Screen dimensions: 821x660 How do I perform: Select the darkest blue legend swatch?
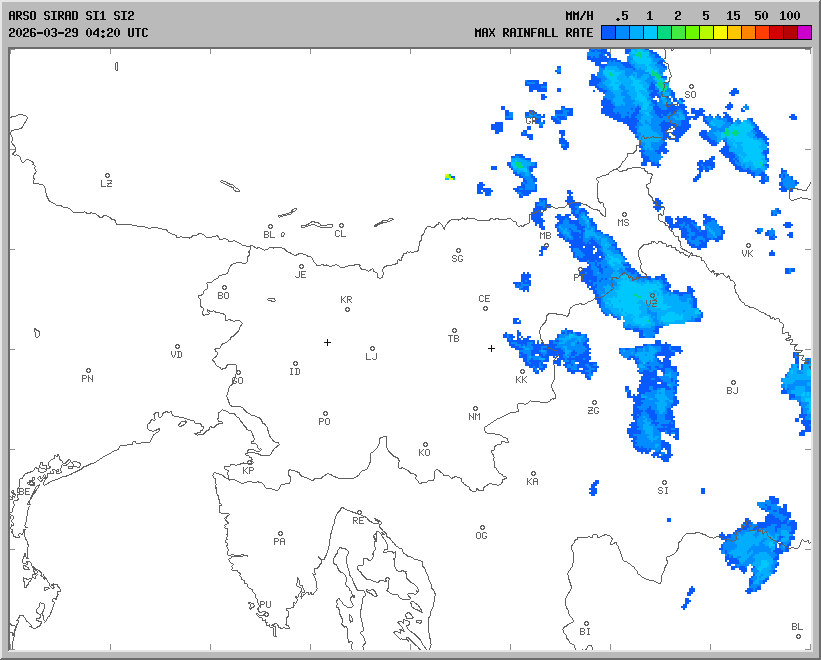pyautogui.click(x=608, y=33)
